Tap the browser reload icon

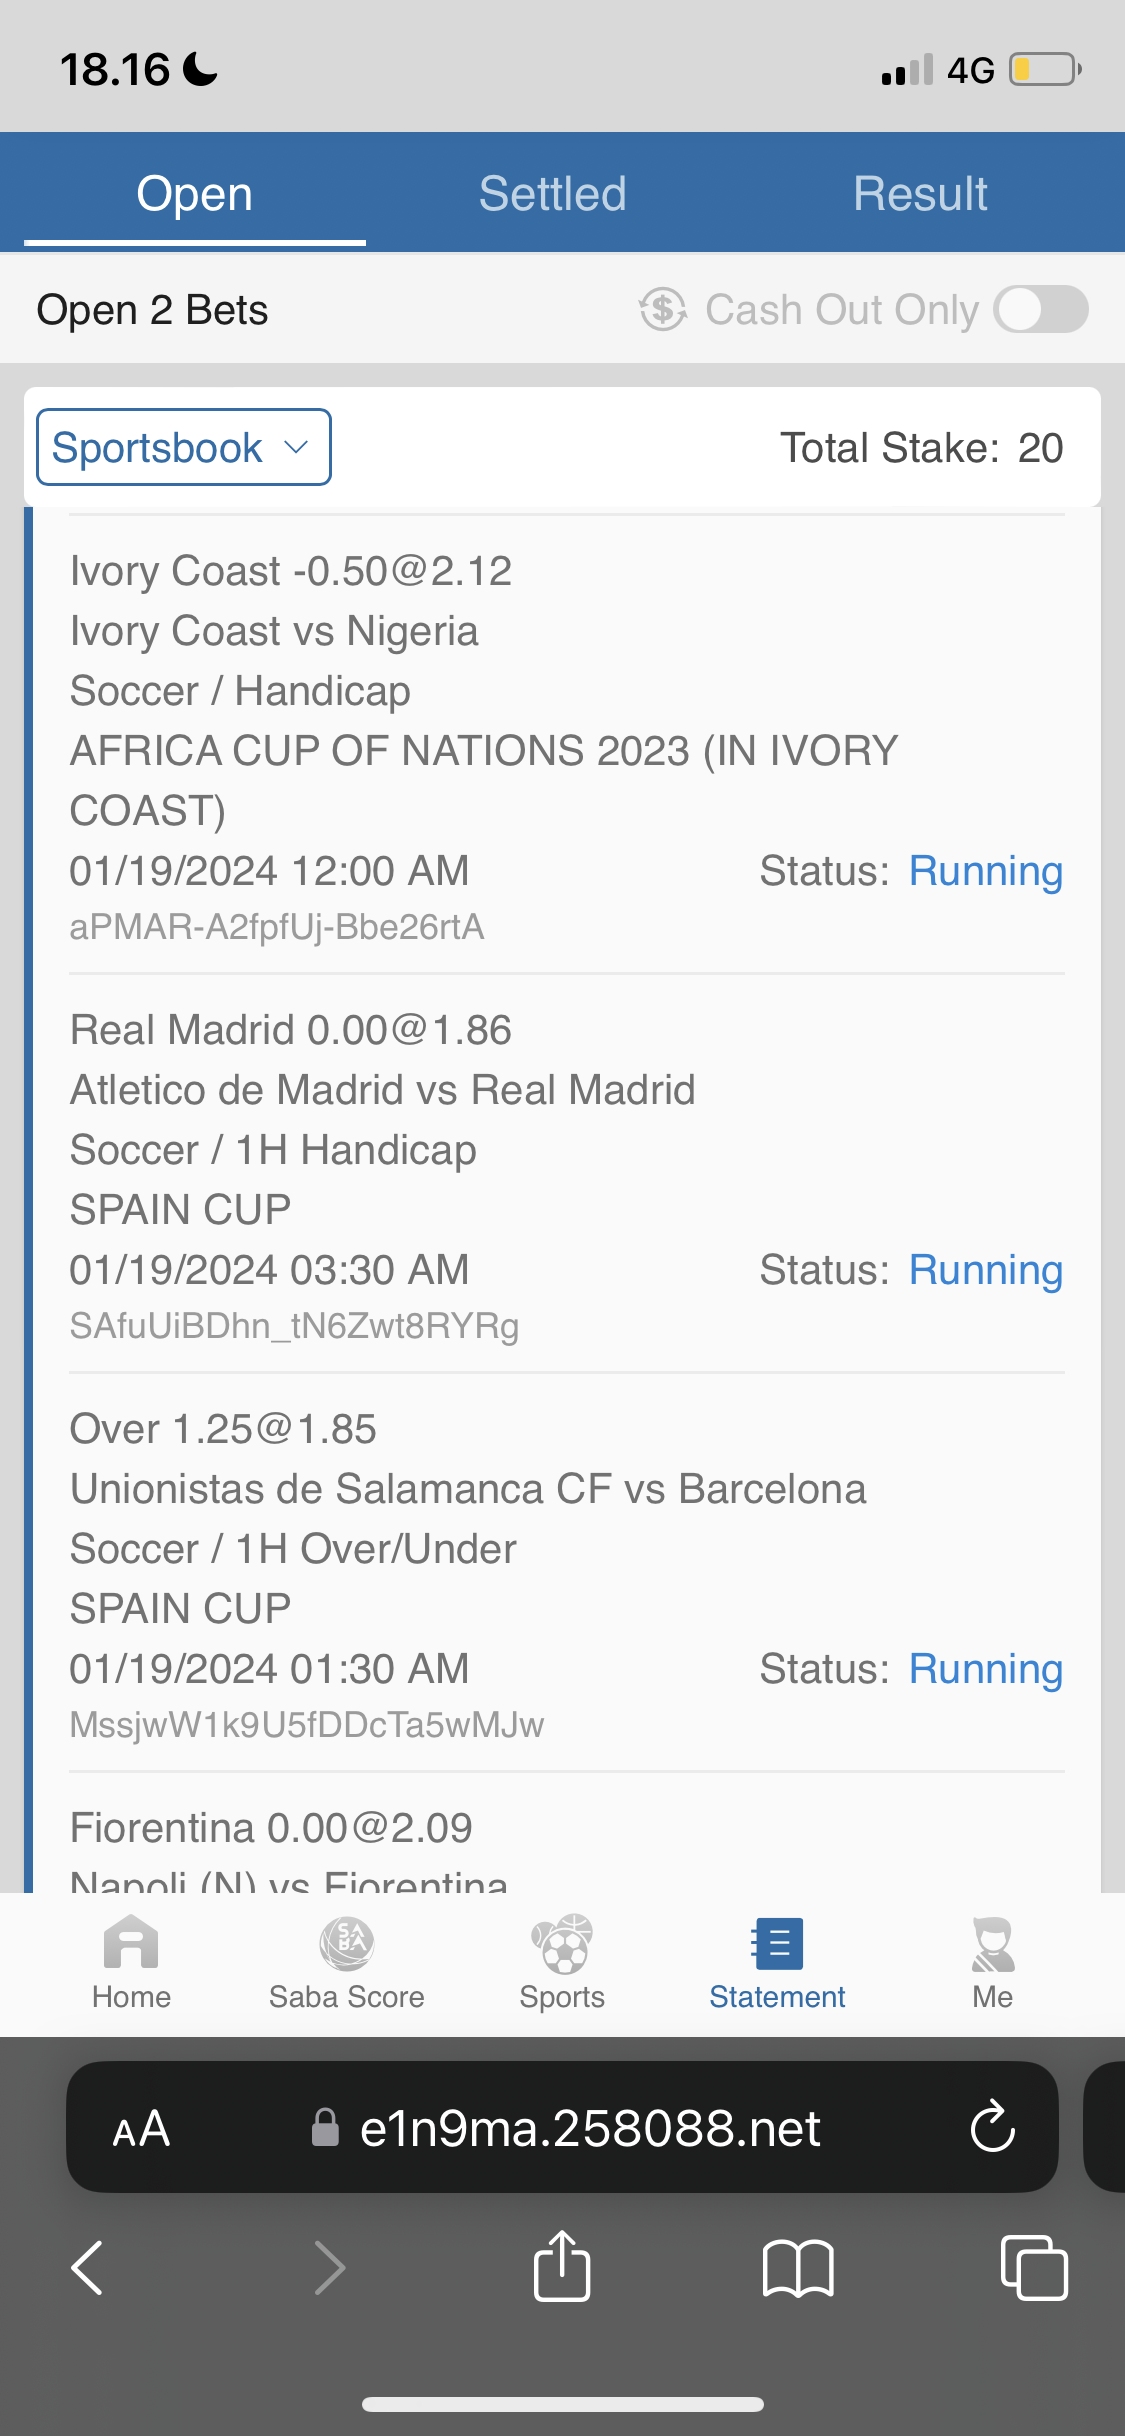click(992, 2127)
